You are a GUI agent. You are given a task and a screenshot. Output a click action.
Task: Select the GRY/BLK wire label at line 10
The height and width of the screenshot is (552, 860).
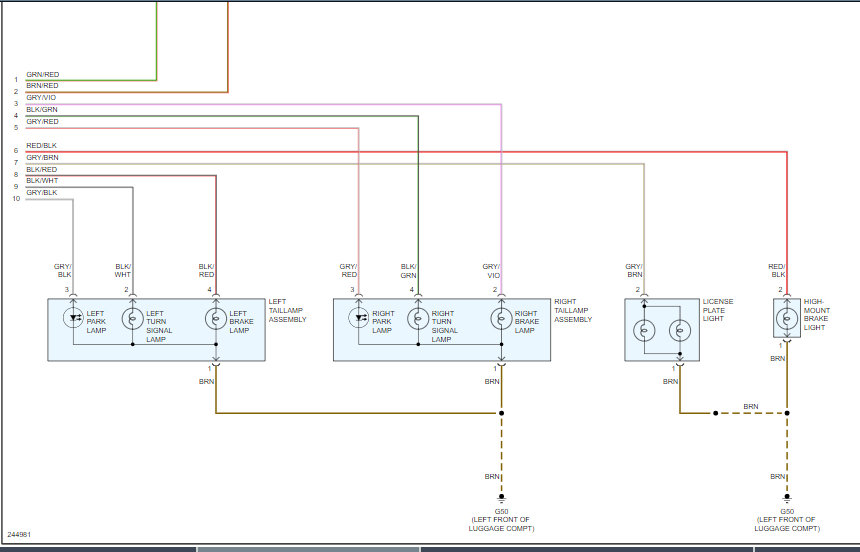pyautogui.click(x=42, y=193)
